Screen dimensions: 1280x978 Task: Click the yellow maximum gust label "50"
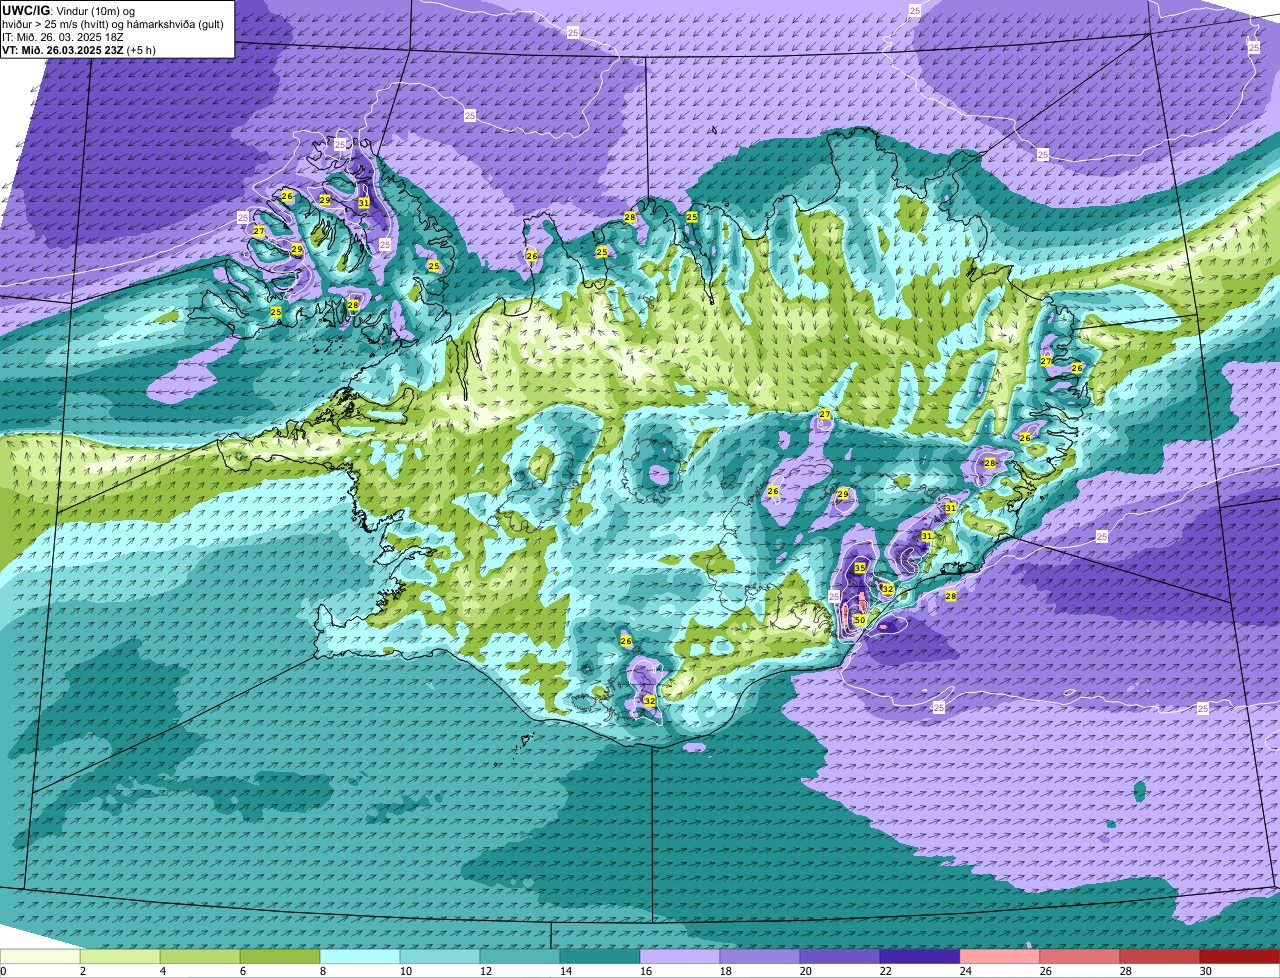click(860, 620)
